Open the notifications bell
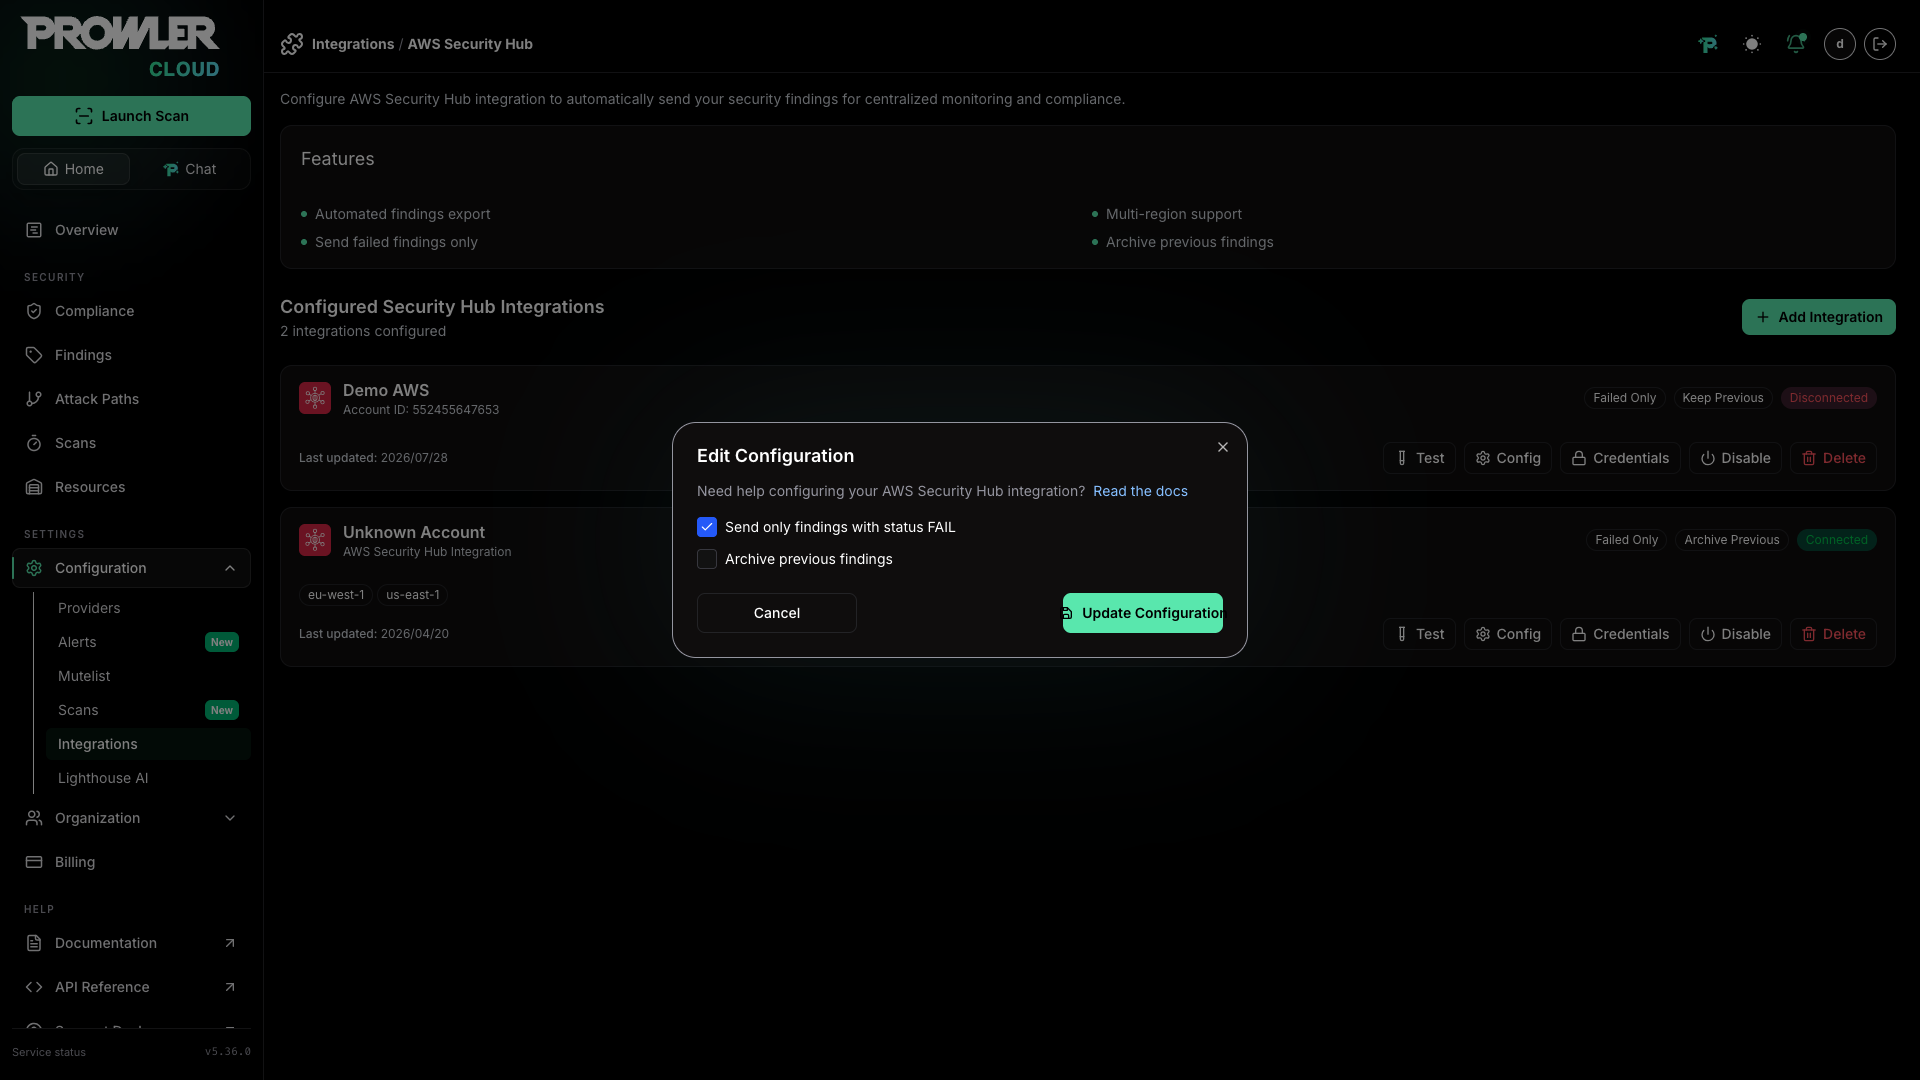Screen dimensions: 1920x1080 [x=1796, y=44]
